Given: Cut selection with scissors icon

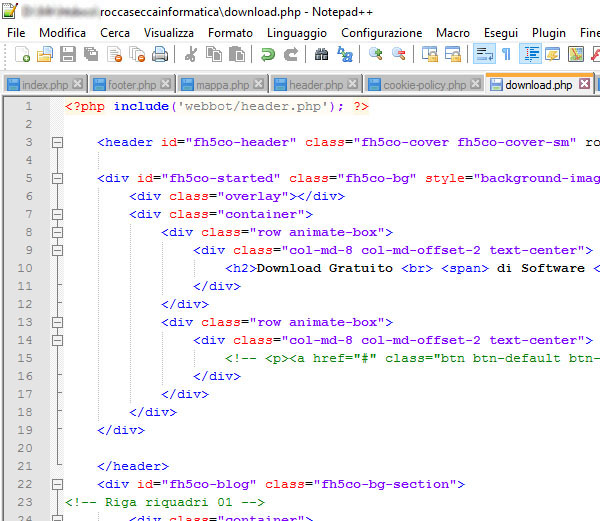Looking at the screenshot, I should pyautogui.click(x=191, y=54).
